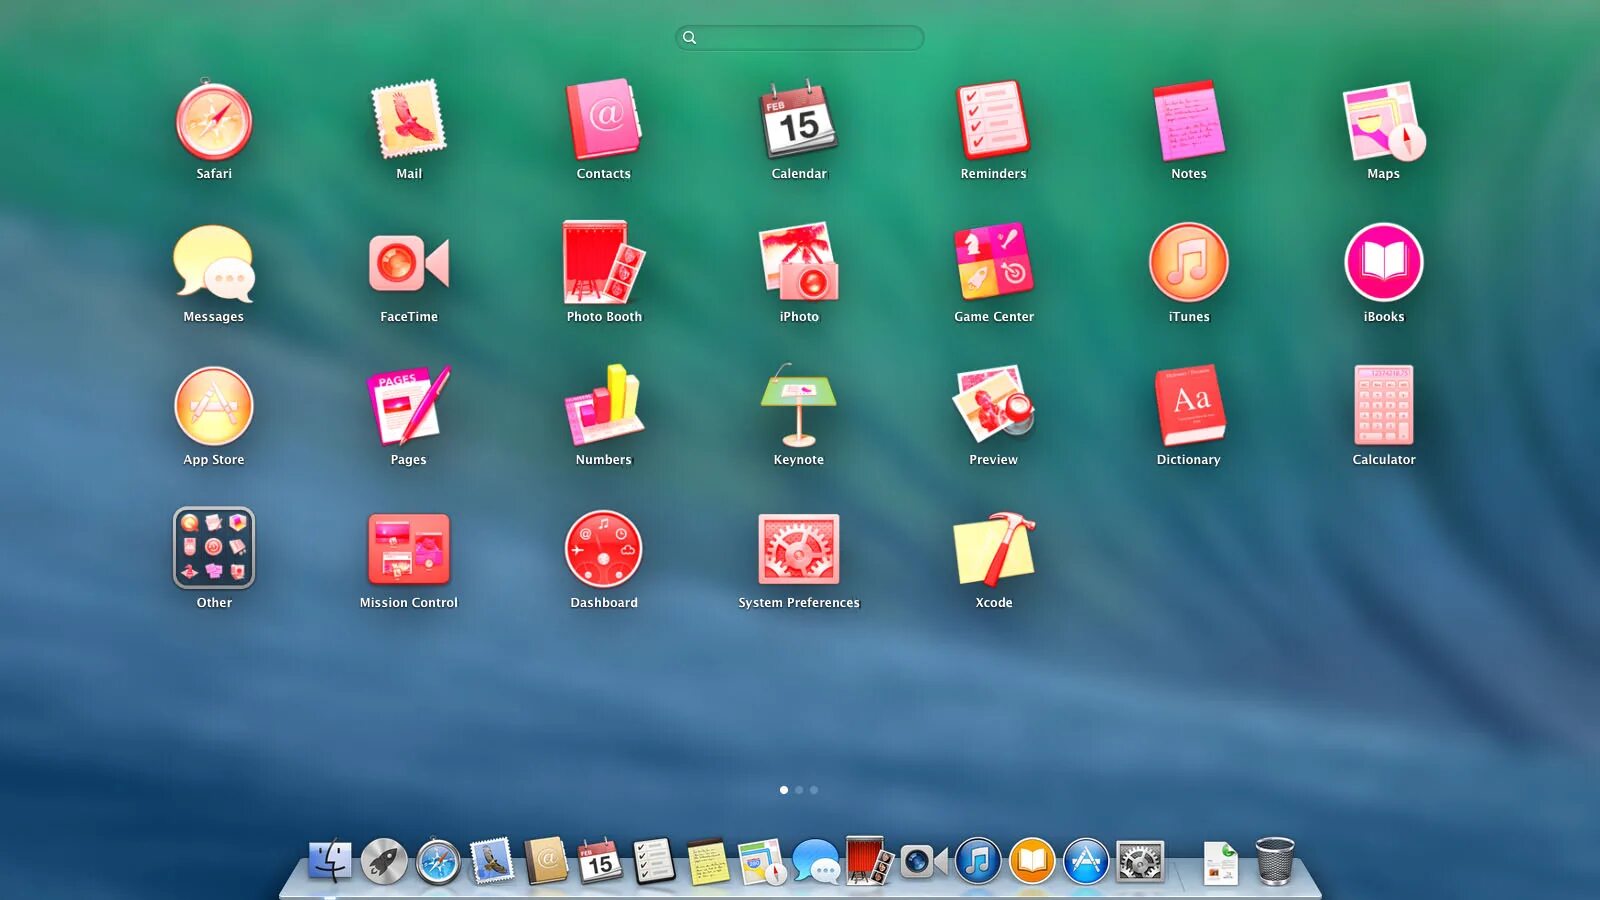The height and width of the screenshot is (900, 1600).
Task: Start FaceTime from the Launchpad grid
Action: pos(409,263)
